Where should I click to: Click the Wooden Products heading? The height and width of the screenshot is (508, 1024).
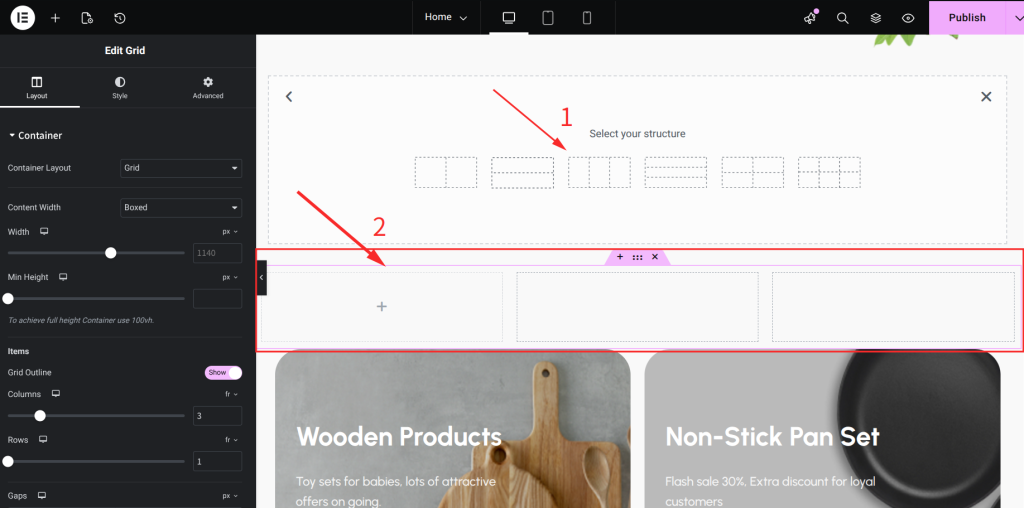coord(399,436)
